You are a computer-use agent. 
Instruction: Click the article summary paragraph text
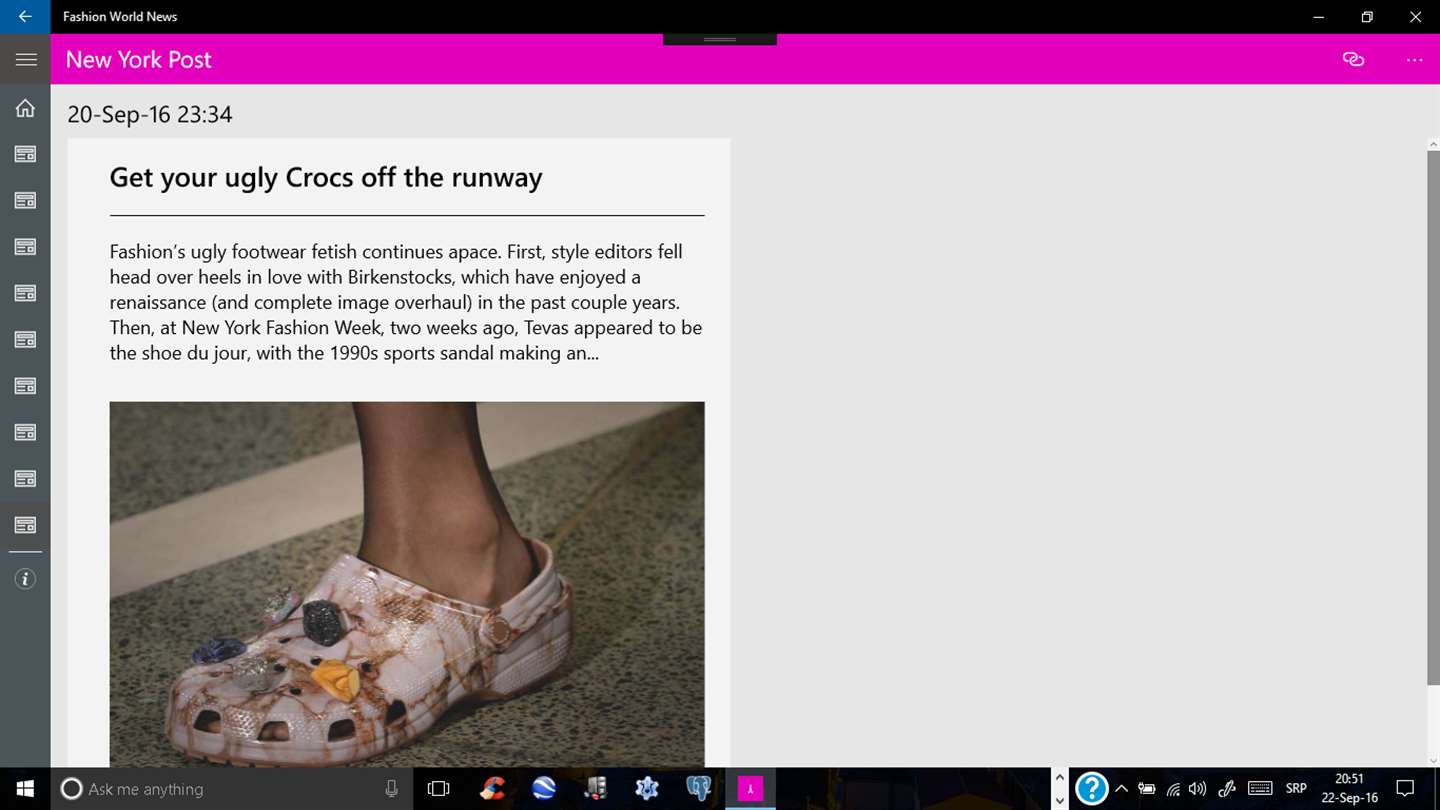pyautogui.click(x=407, y=302)
